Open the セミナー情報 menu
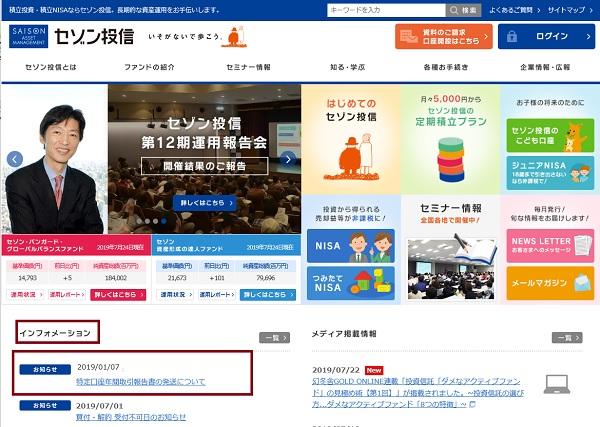The image size is (600, 427). (248, 67)
